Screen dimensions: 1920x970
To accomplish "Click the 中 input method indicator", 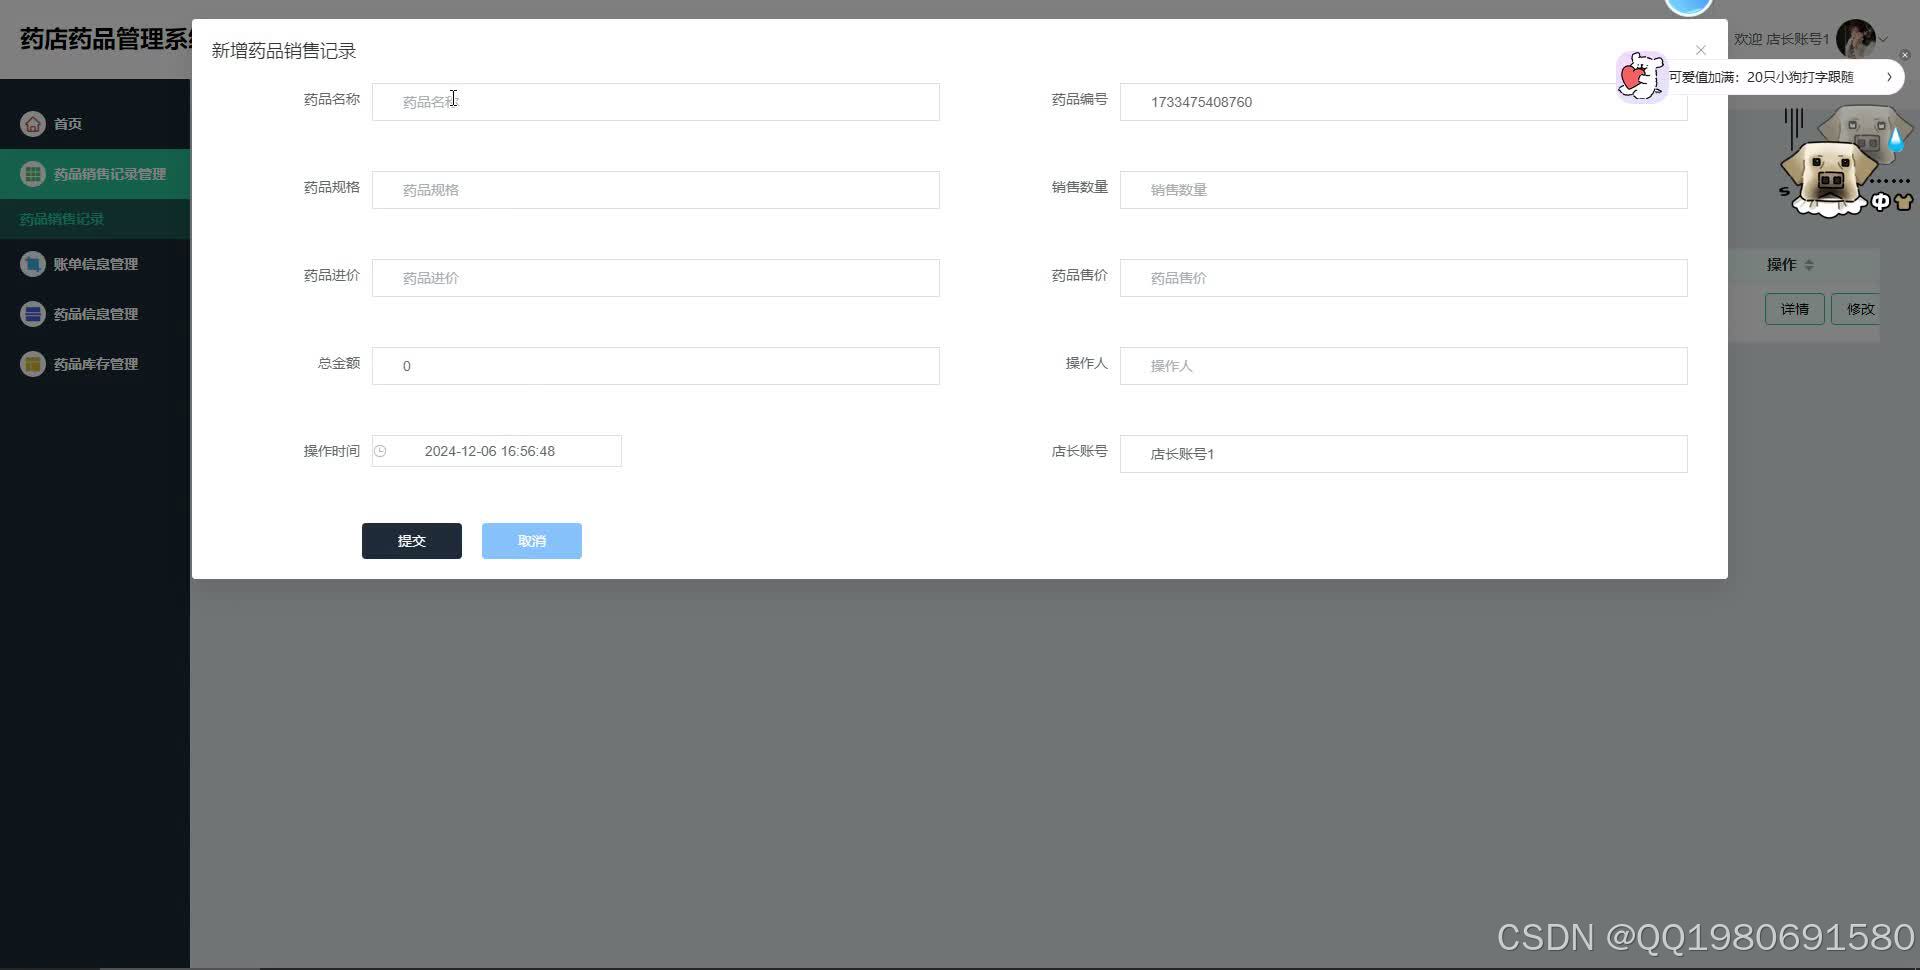I will (1880, 202).
